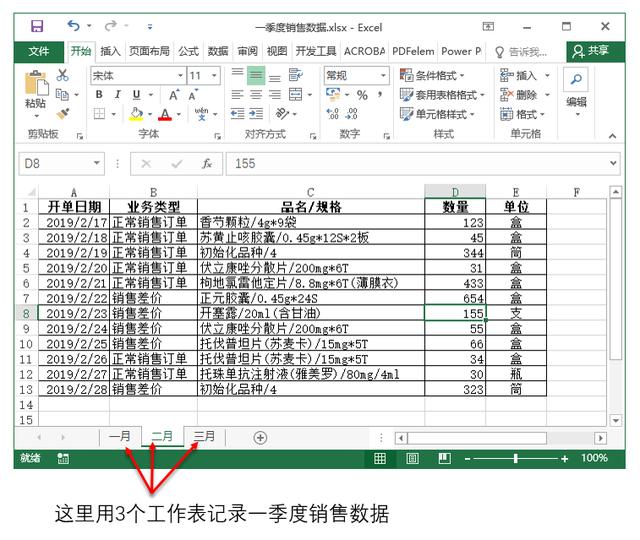Apply cell borders

coord(99,114)
